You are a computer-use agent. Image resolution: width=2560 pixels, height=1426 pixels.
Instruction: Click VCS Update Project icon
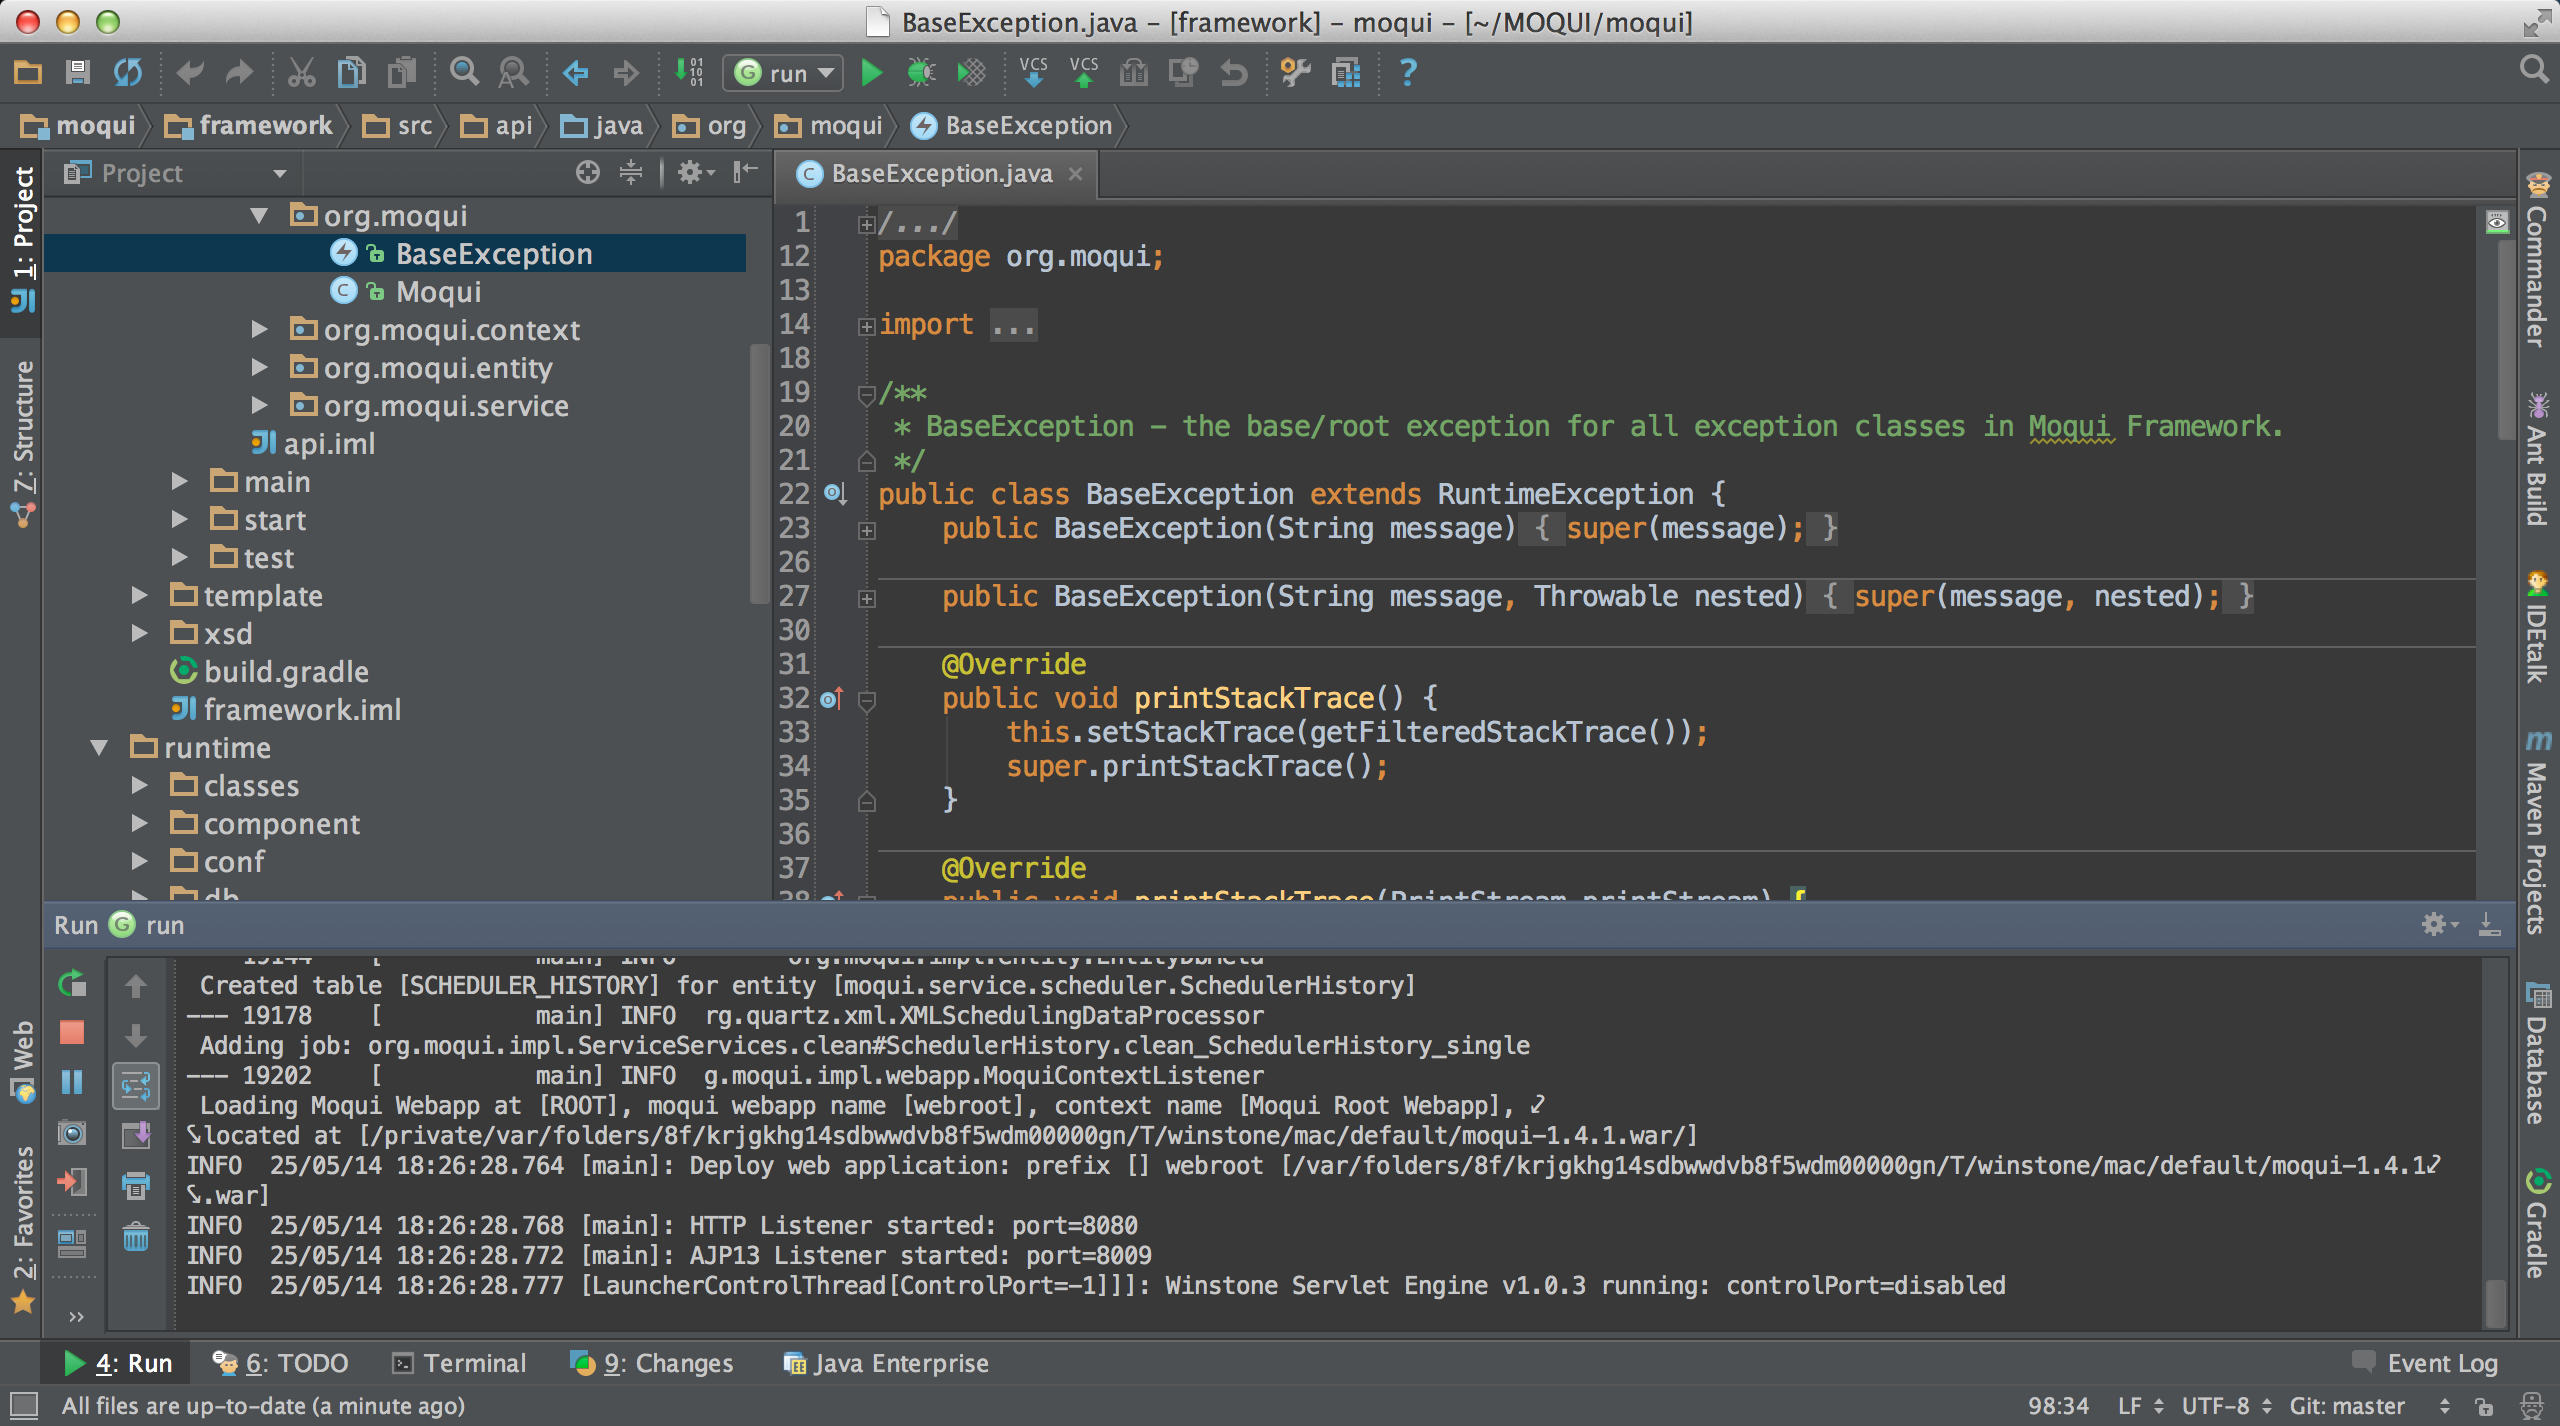[1033, 72]
